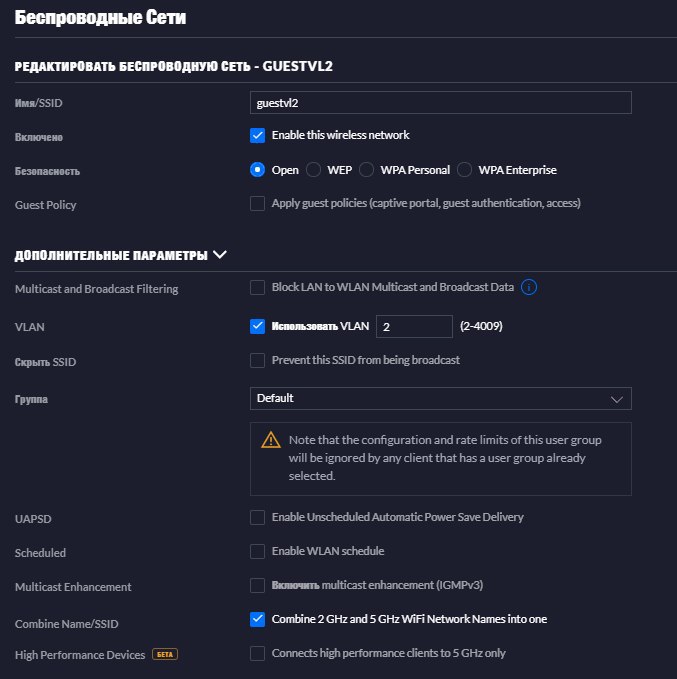Select WPA Personal security
The height and width of the screenshot is (679, 677).
(366, 170)
